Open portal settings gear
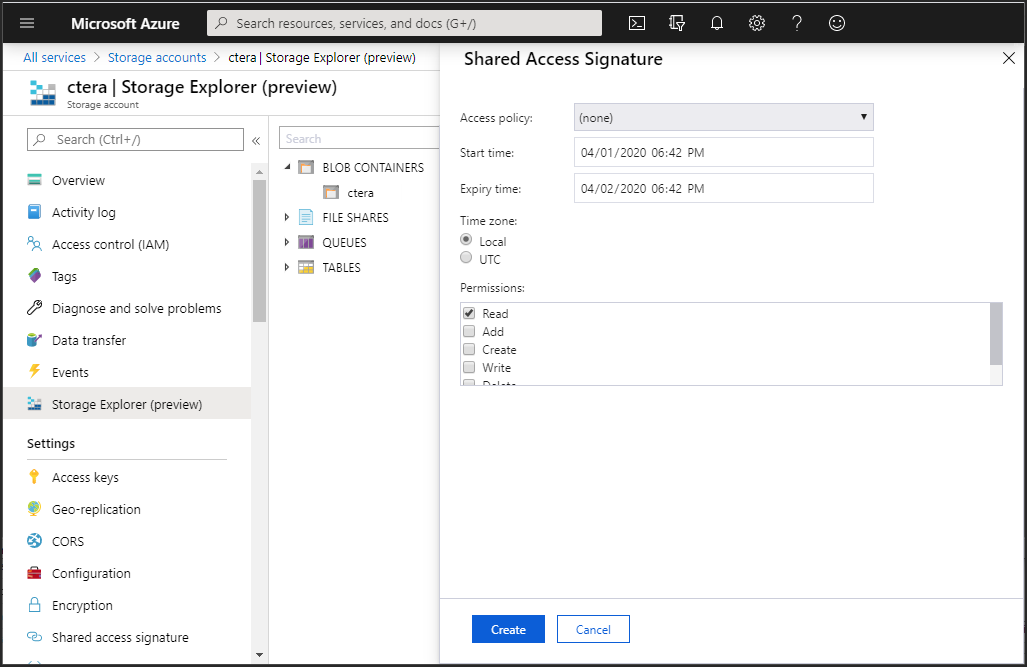This screenshot has width=1027, height=667. tap(756, 24)
